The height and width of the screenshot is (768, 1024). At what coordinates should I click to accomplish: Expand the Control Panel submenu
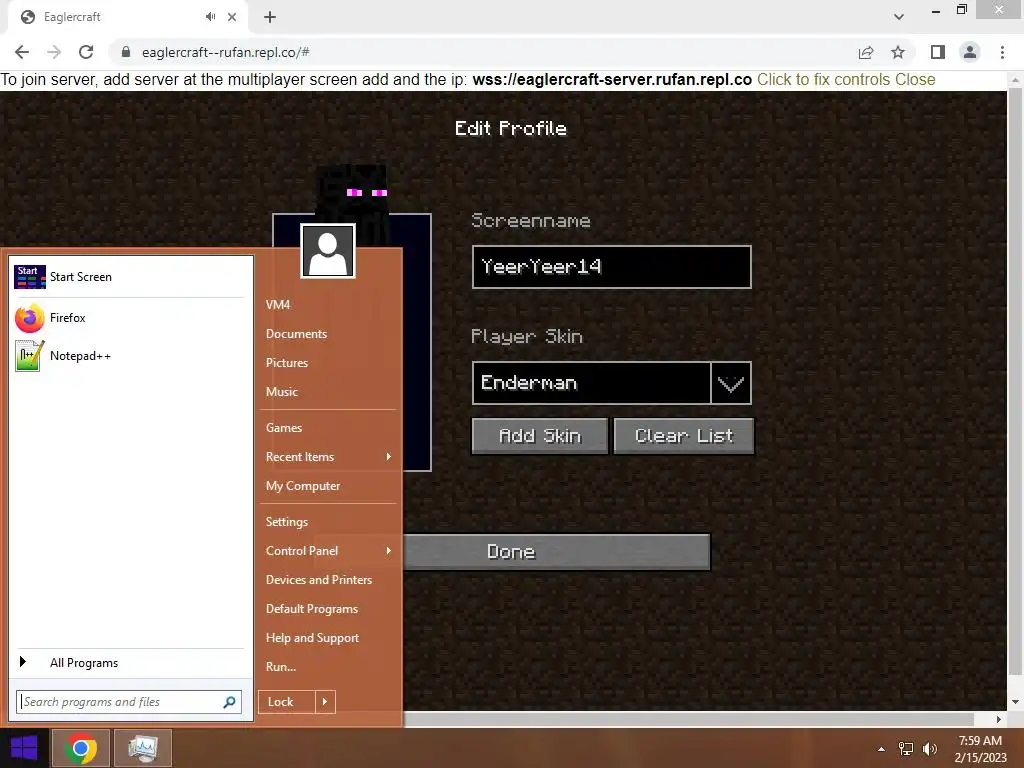point(389,551)
